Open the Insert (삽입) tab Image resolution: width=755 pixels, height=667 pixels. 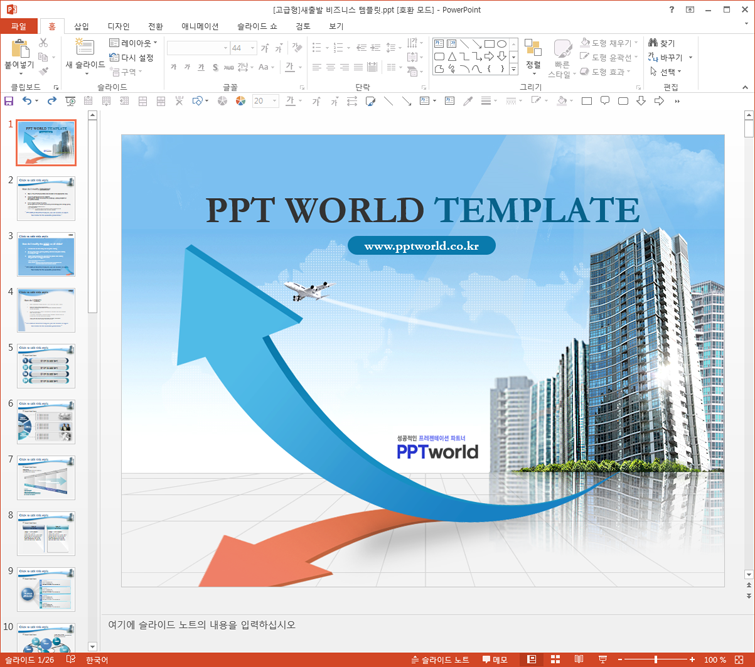click(x=81, y=26)
